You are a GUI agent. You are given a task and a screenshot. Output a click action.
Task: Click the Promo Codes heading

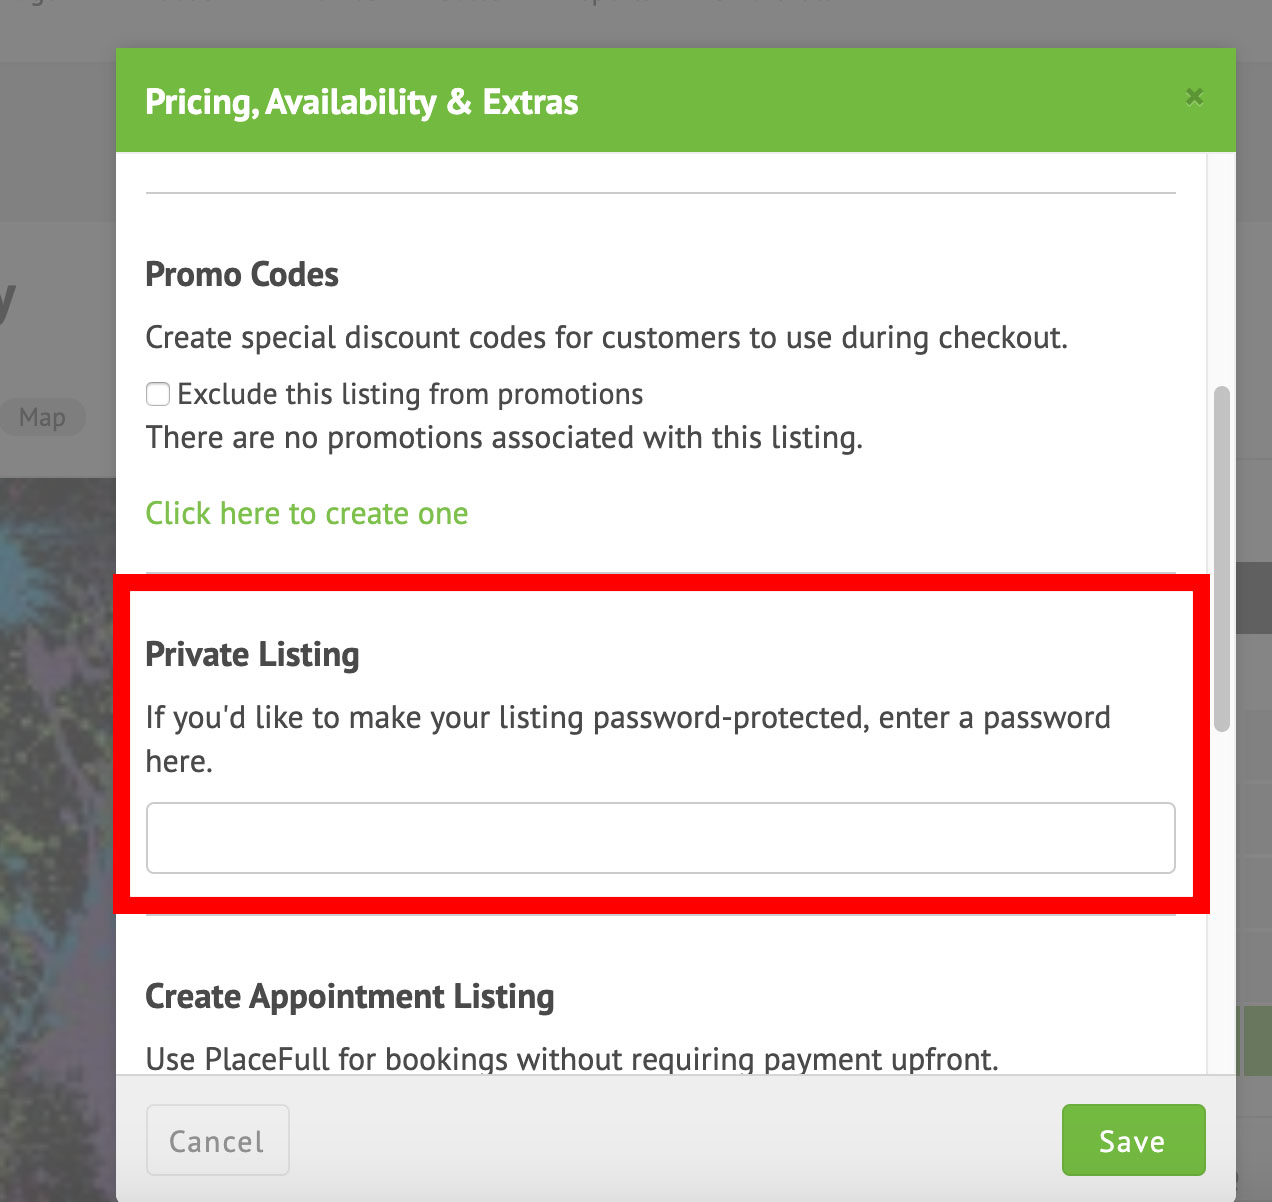pyautogui.click(x=242, y=274)
